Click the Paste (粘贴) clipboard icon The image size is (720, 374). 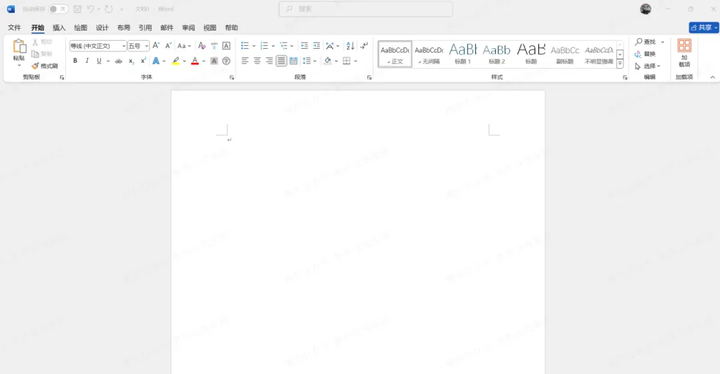coord(19,47)
